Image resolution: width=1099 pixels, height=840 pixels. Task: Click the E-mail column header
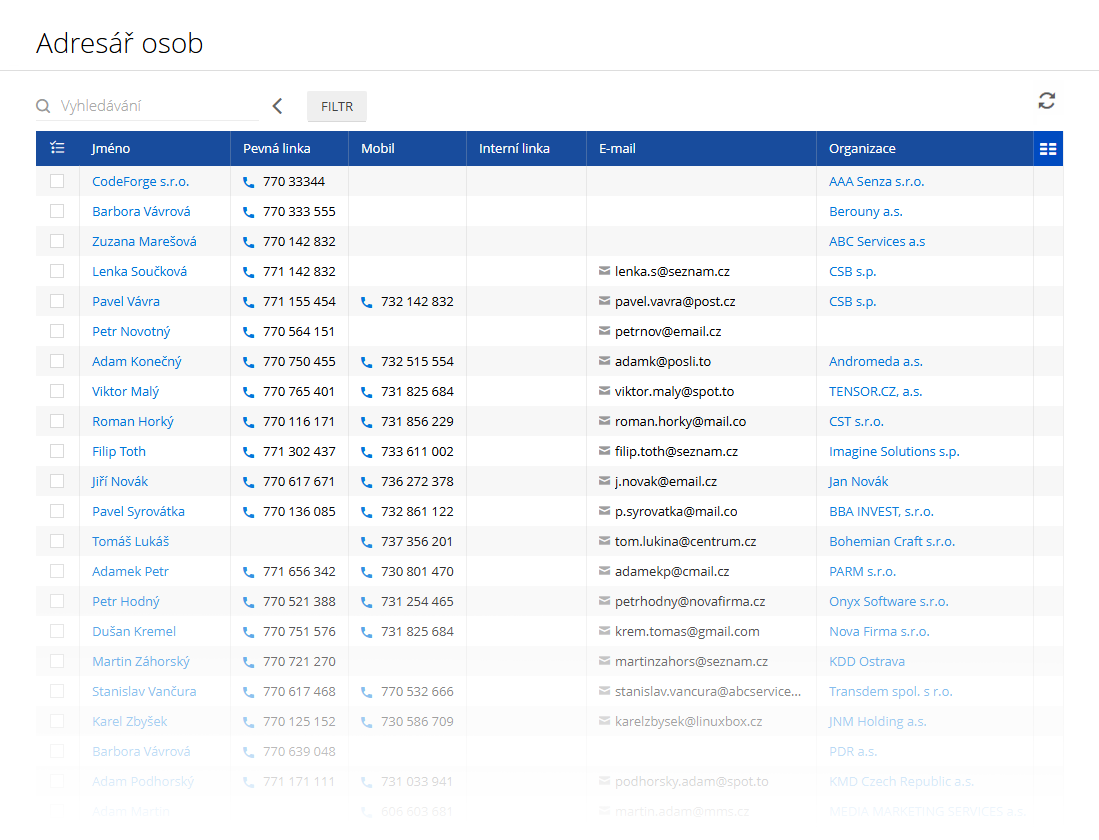[617, 149]
